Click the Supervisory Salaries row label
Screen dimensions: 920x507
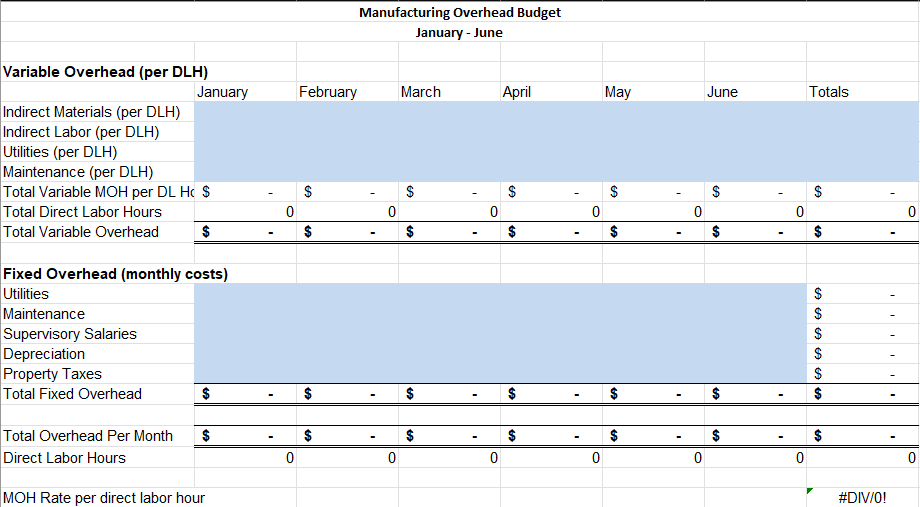coord(70,334)
